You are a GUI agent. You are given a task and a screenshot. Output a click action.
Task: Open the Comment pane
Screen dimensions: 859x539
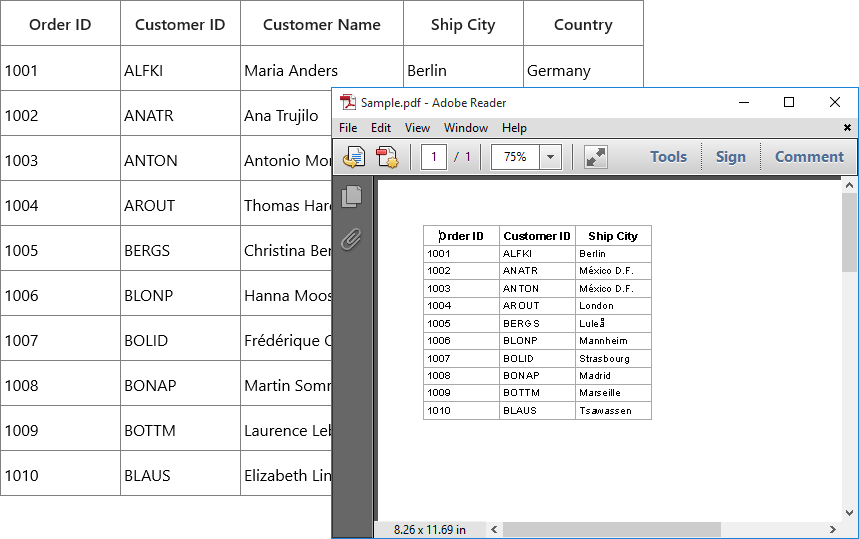(809, 157)
